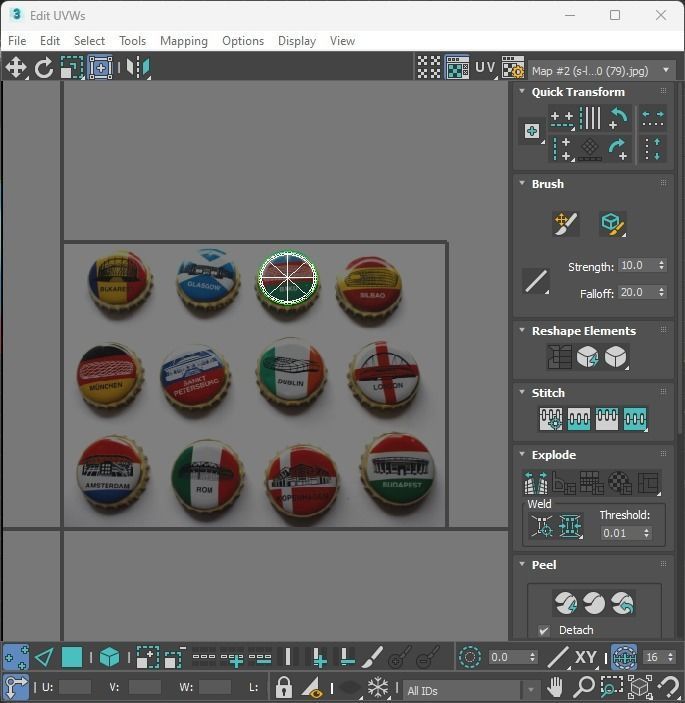The width and height of the screenshot is (685, 703).
Task: Toggle the Lock Selection padlock
Action: [284, 686]
